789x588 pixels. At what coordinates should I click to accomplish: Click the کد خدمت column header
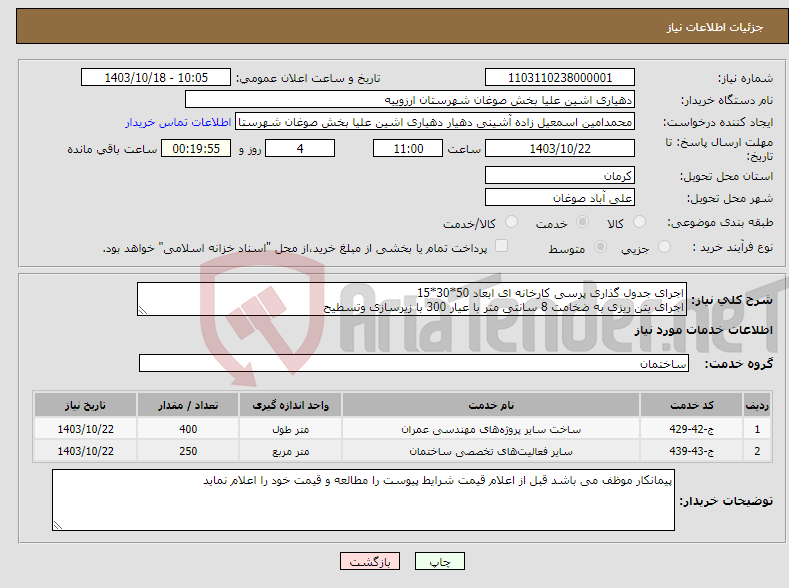[x=691, y=405]
